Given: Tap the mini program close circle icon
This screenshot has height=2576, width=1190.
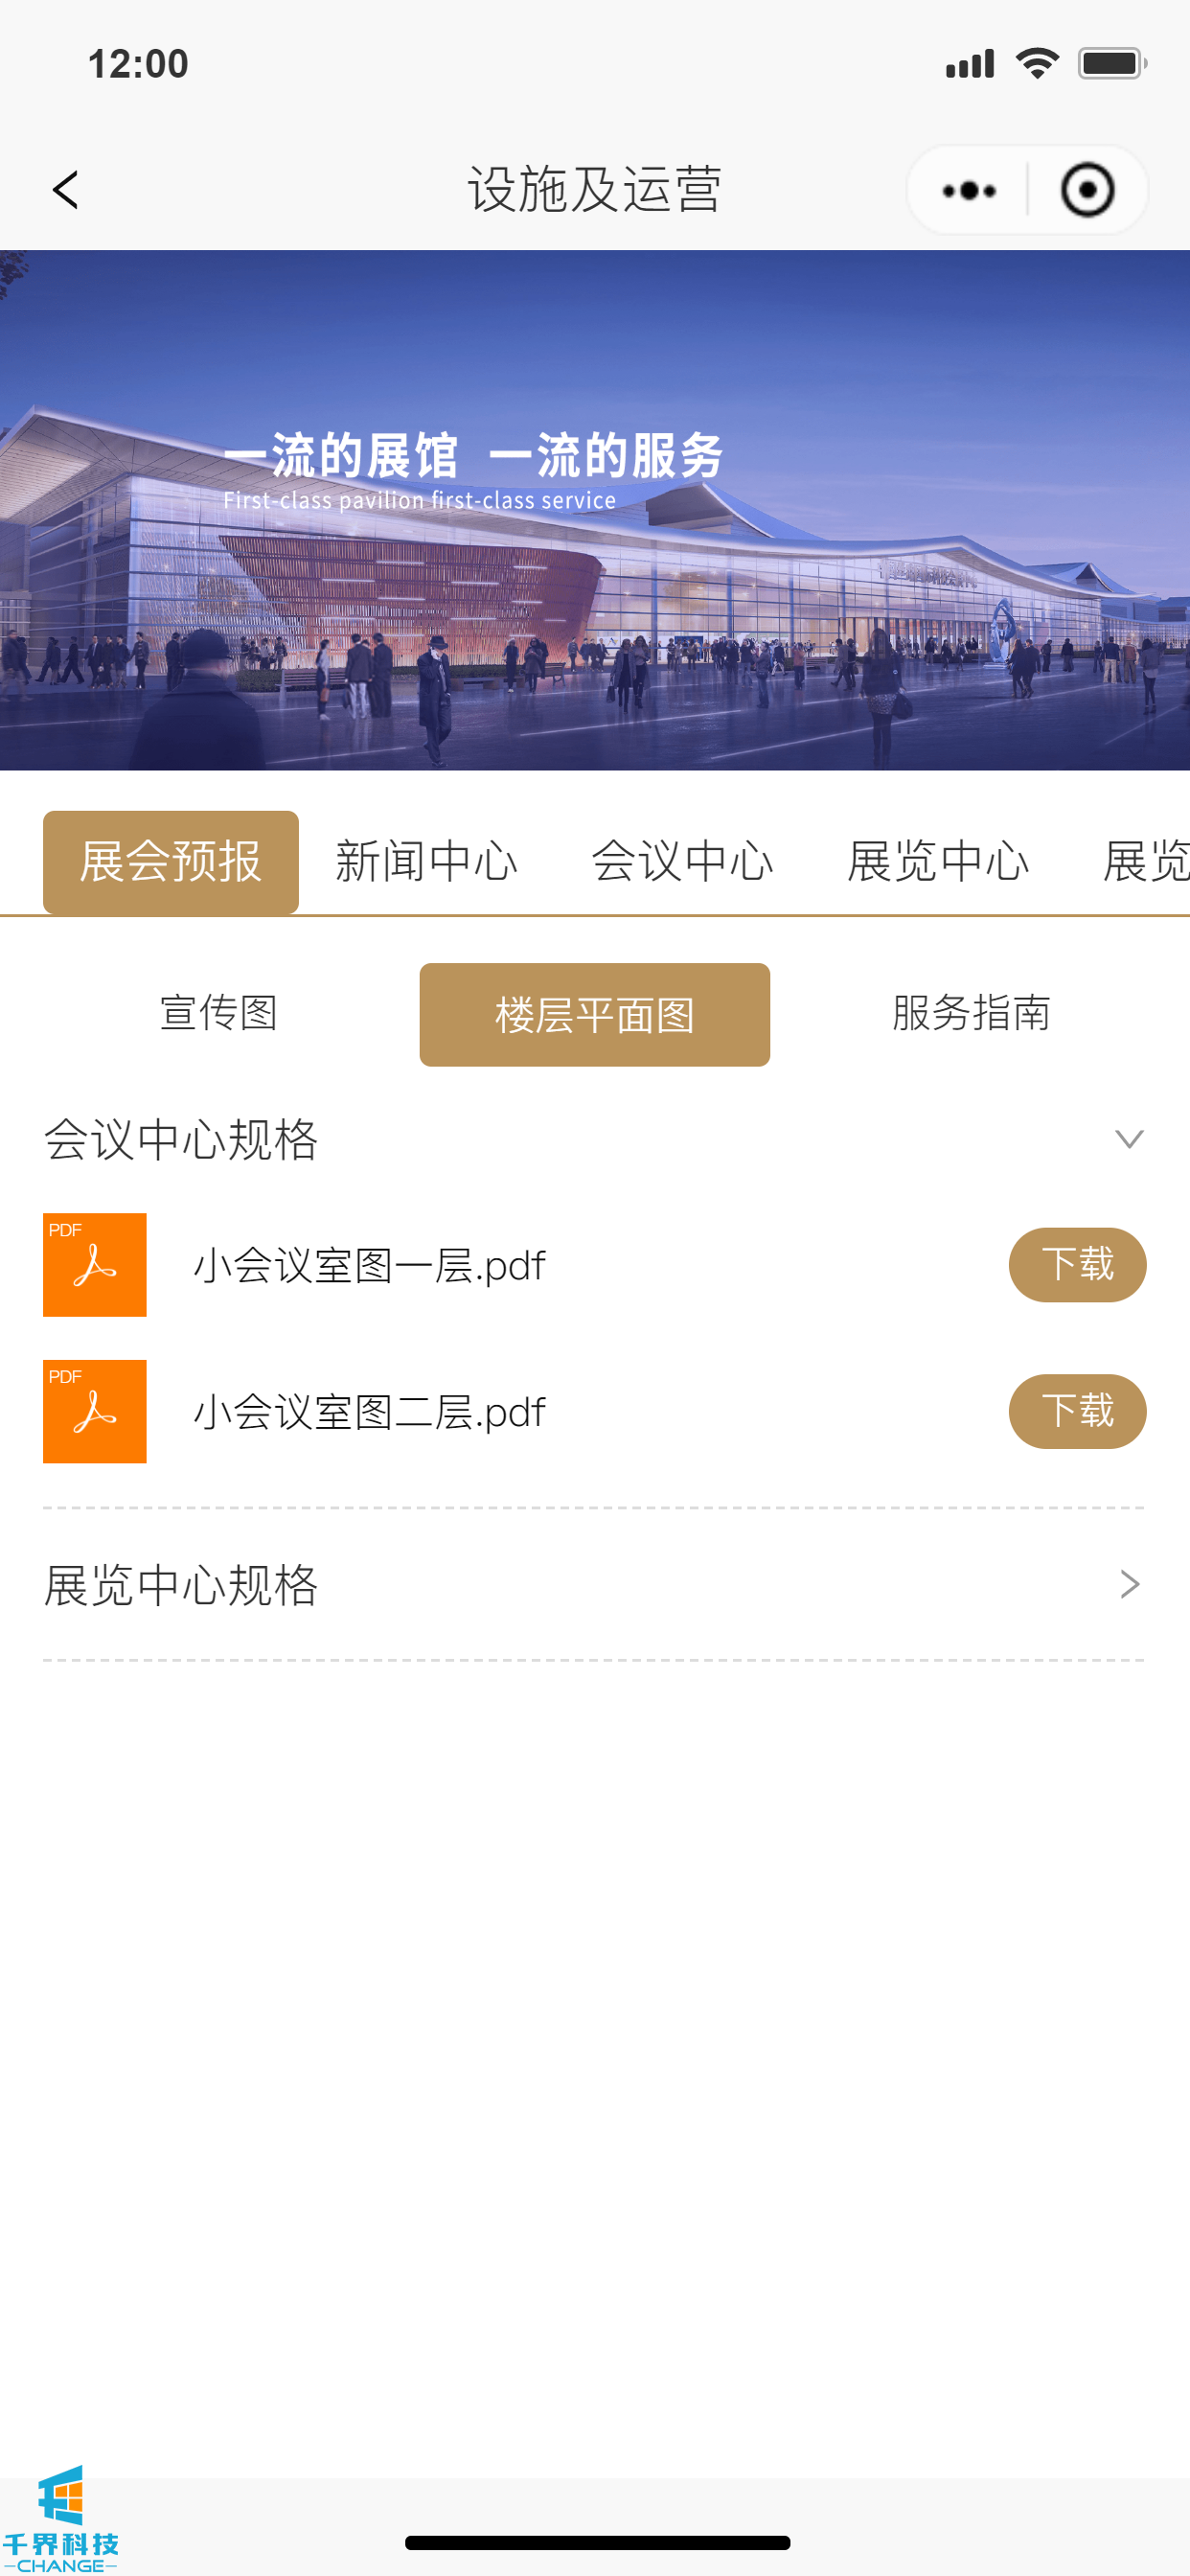Looking at the screenshot, I should (x=1087, y=190).
